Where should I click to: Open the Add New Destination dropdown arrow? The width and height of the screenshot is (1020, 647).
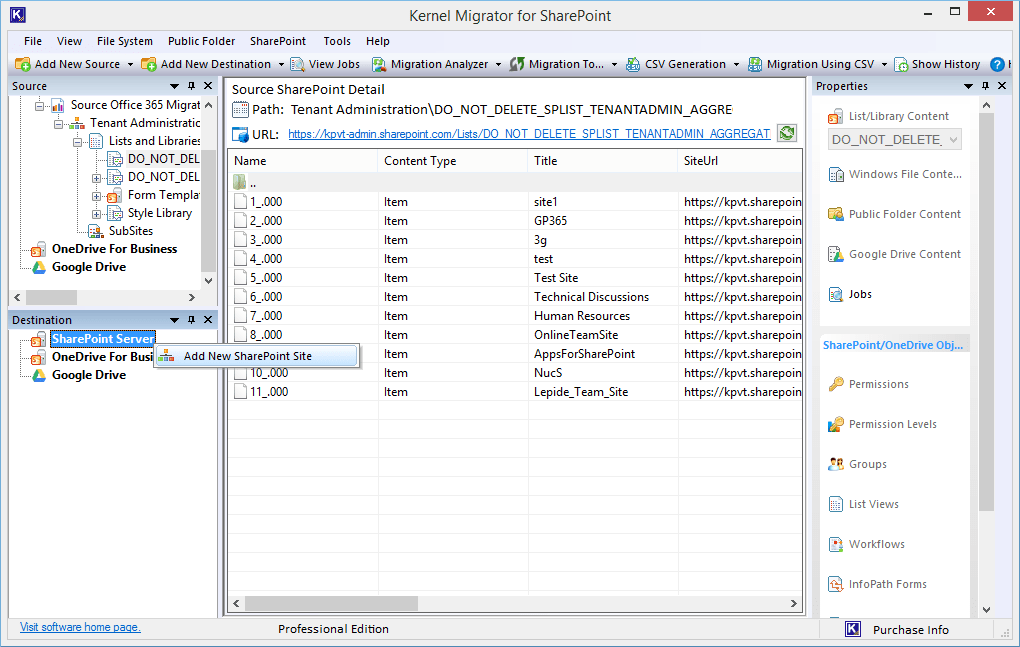click(x=281, y=64)
